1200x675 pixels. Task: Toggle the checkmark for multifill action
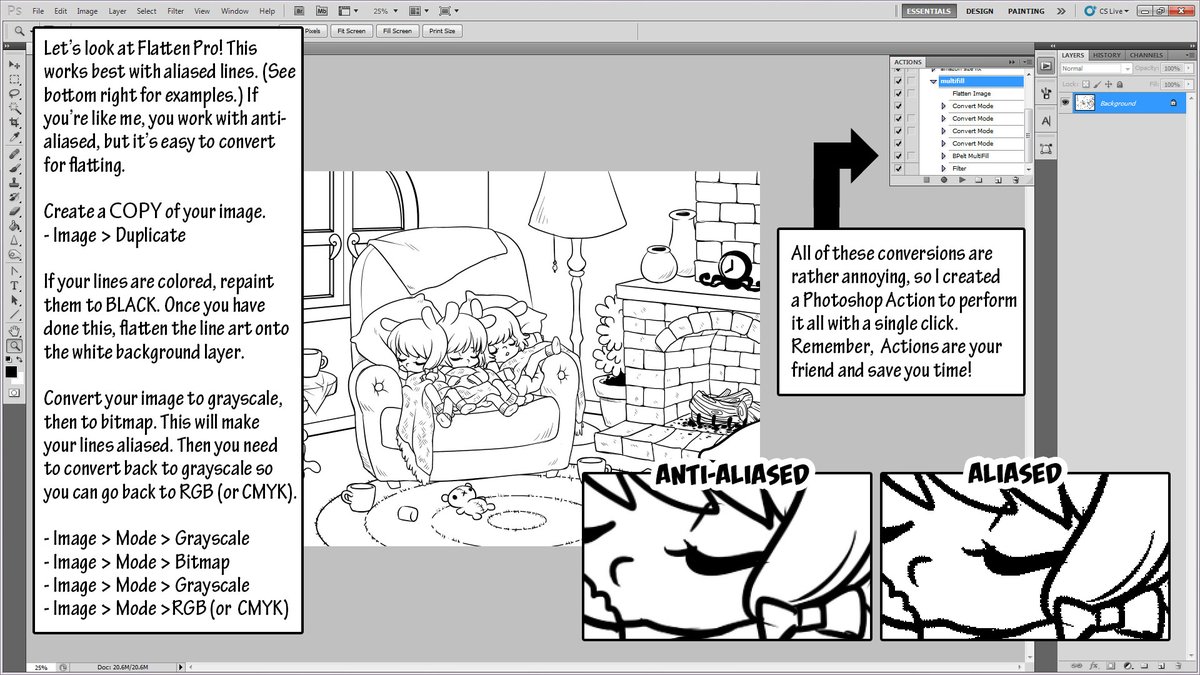tap(898, 81)
